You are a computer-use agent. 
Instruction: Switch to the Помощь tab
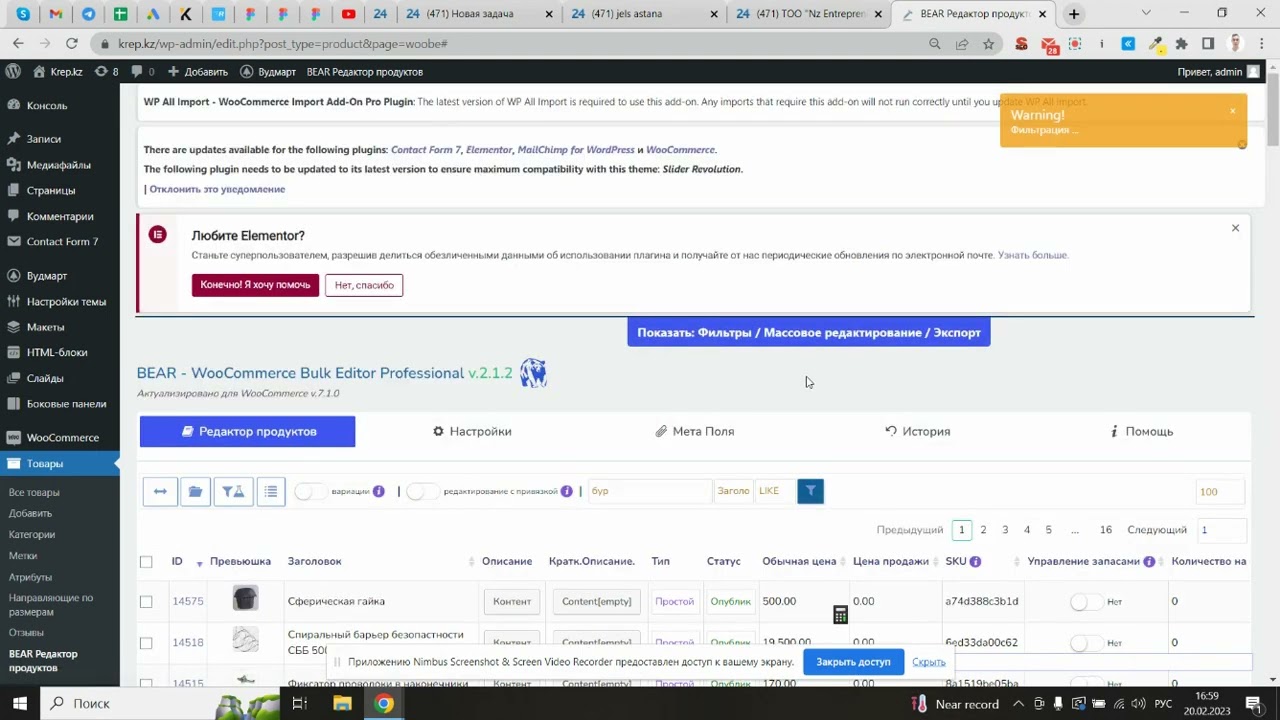[x=1141, y=431]
